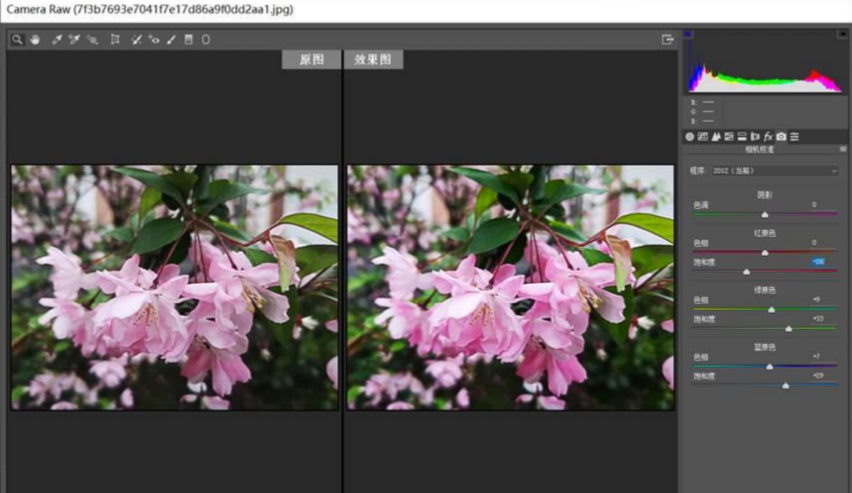Click the after flower preview image
Screen dimensions: 852x493
click(511, 288)
